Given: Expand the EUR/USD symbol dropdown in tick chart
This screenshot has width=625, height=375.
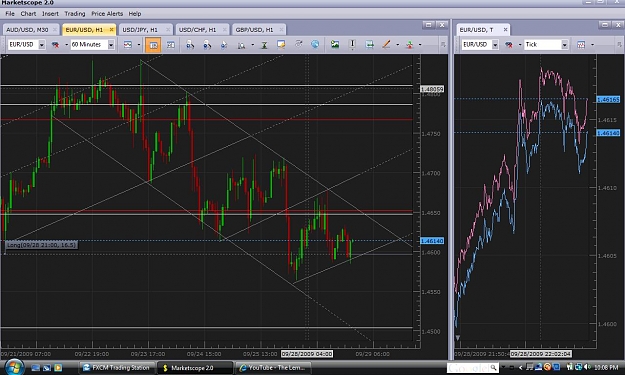Looking at the screenshot, I should click(495, 45).
